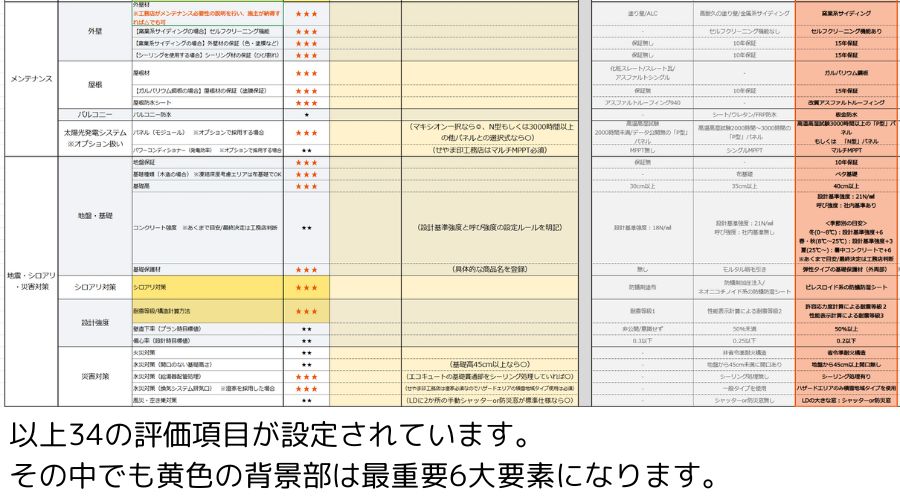Click the MPPT無し grey cell
The image size is (900, 500).
[x=642, y=150]
